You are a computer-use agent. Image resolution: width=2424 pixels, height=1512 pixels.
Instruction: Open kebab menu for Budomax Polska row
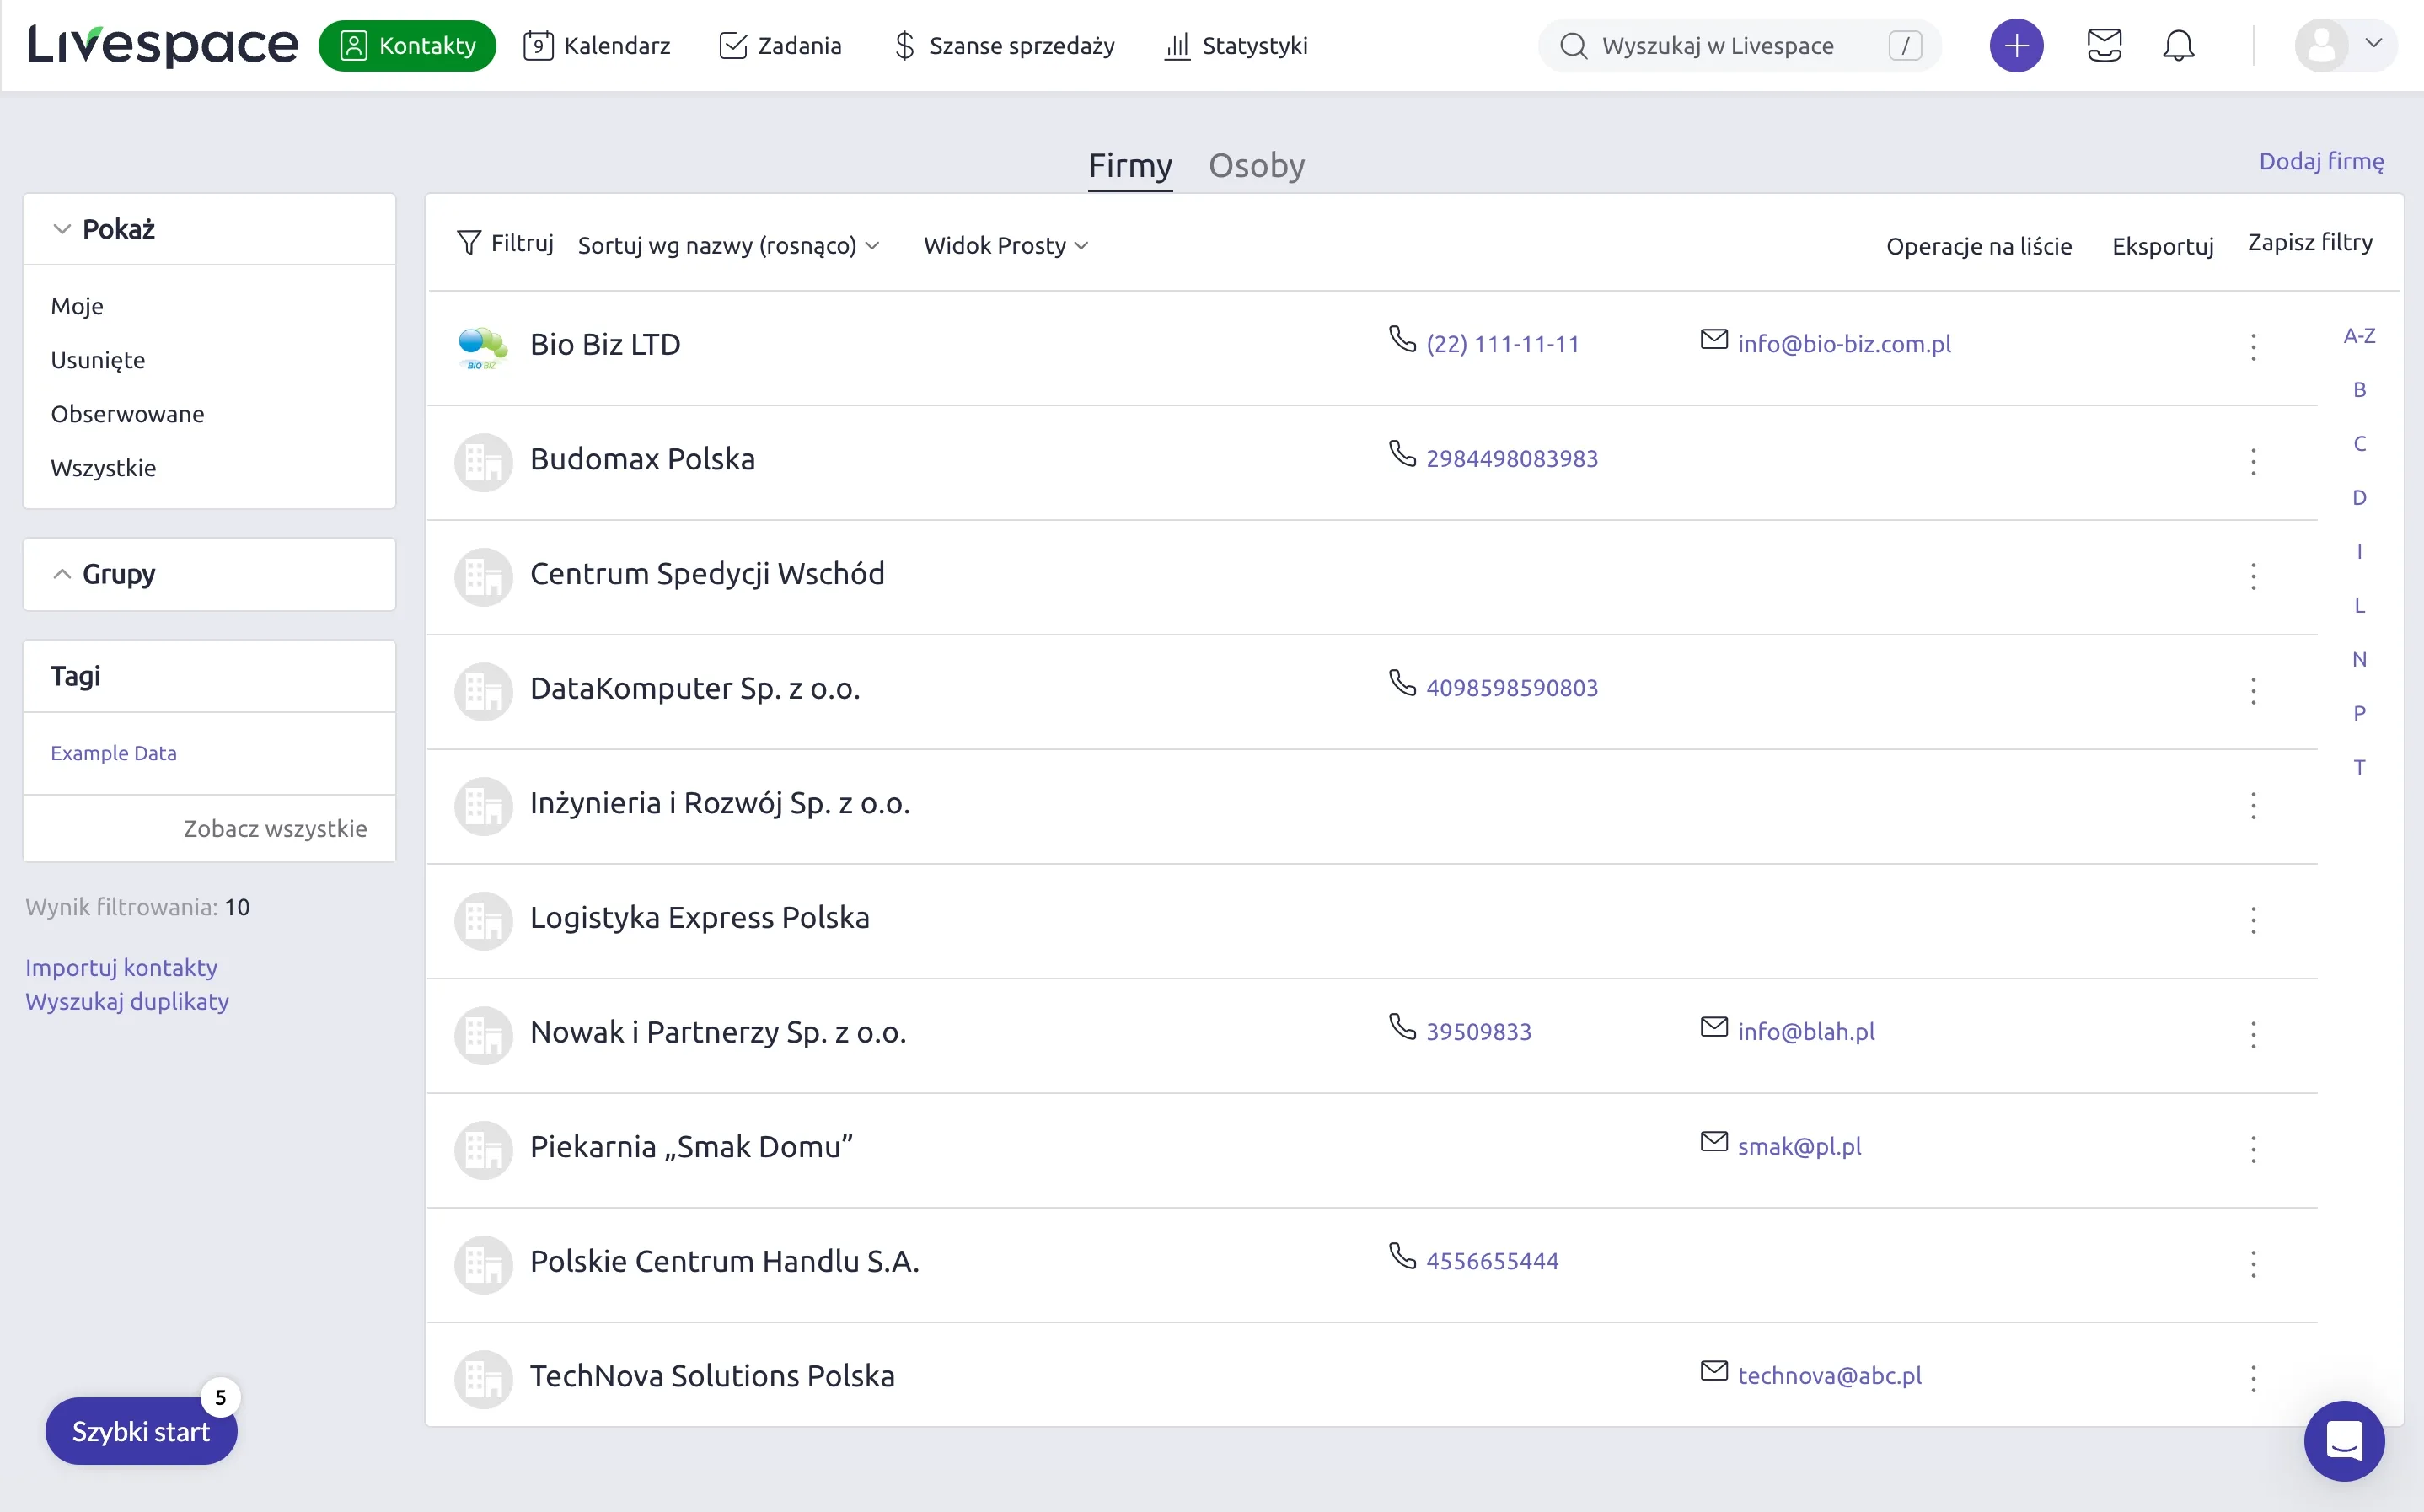click(x=2253, y=461)
